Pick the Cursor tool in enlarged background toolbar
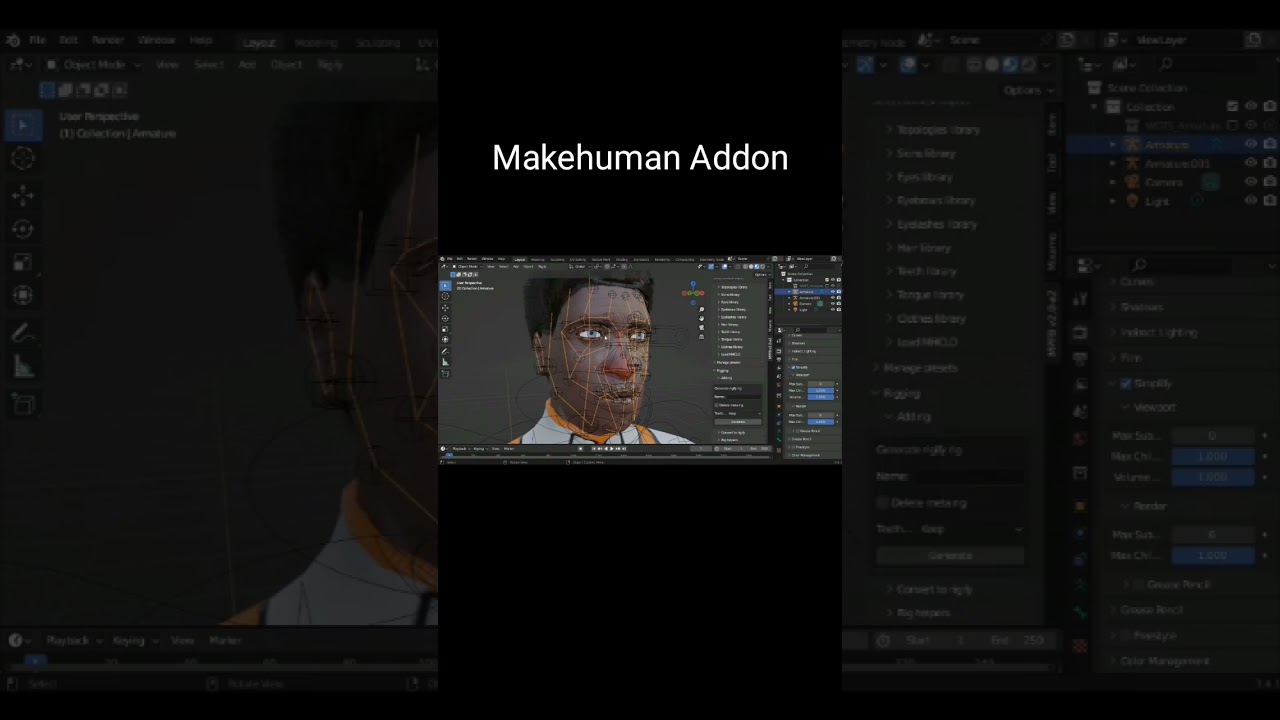The width and height of the screenshot is (1280, 720). pyautogui.click(x=23, y=158)
